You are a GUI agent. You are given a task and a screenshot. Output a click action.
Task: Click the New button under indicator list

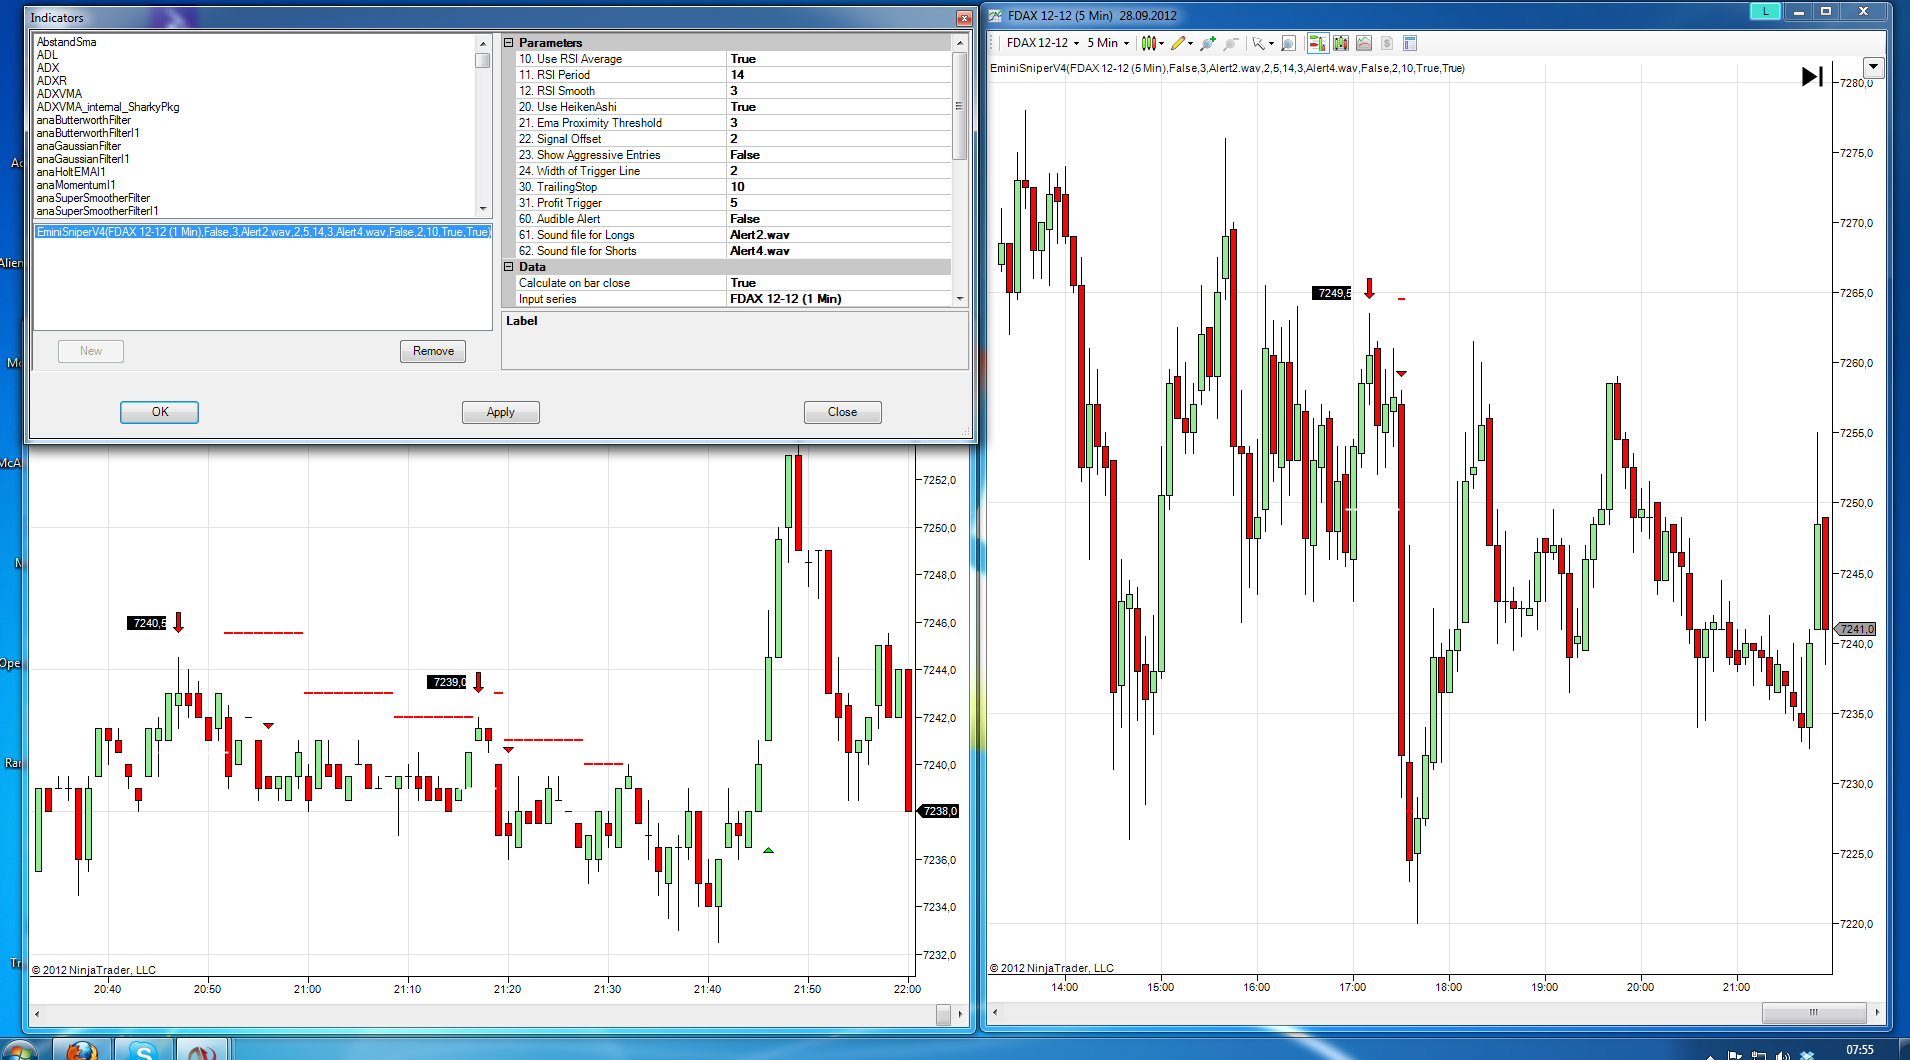(91, 351)
